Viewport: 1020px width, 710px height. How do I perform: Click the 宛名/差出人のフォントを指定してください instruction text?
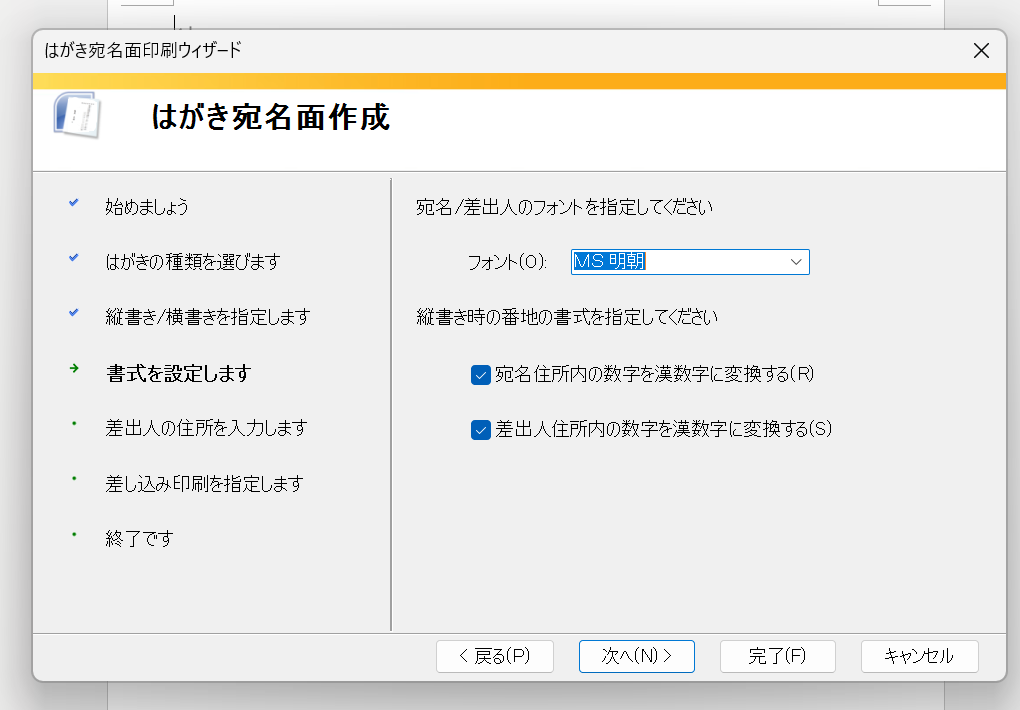(x=564, y=207)
